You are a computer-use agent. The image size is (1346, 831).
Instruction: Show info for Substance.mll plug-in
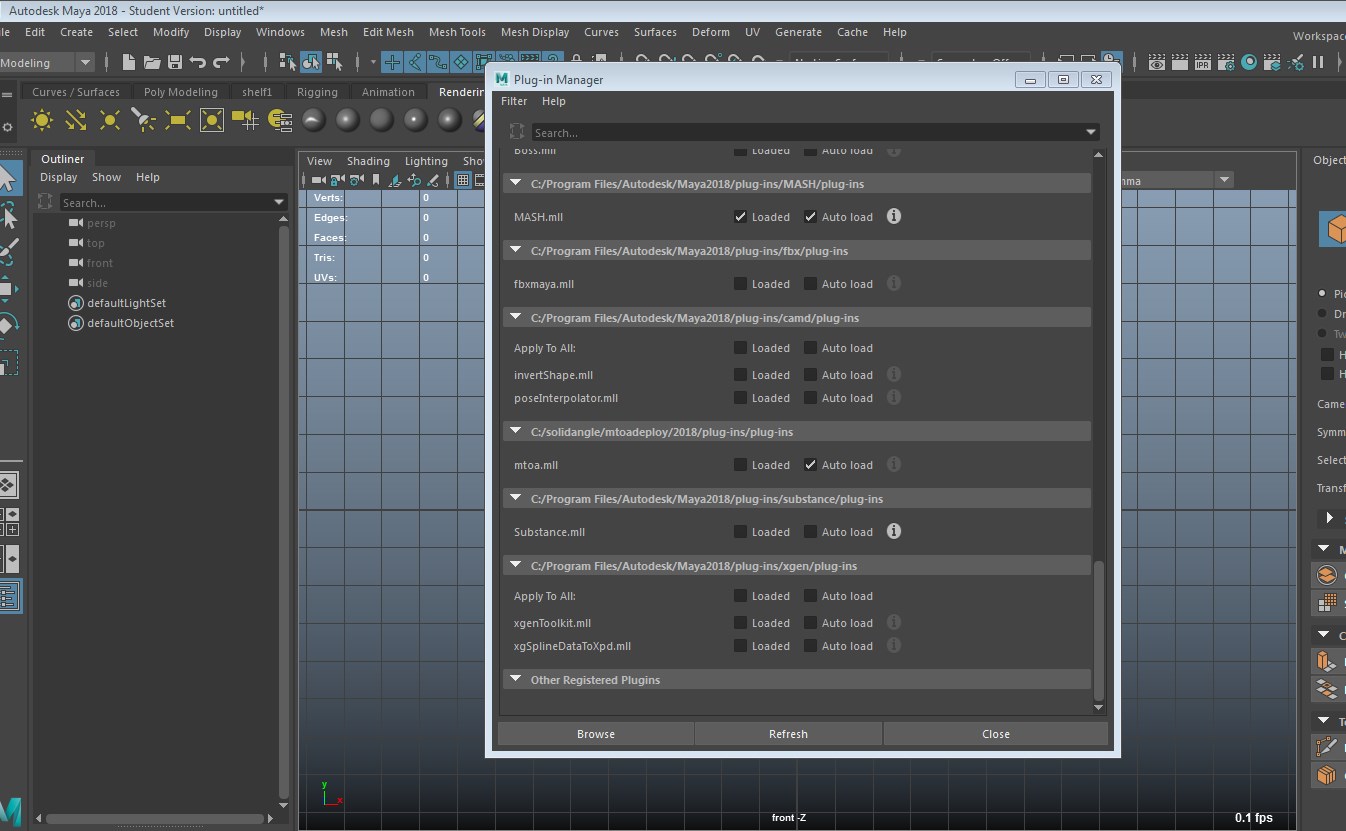[x=894, y=531]
